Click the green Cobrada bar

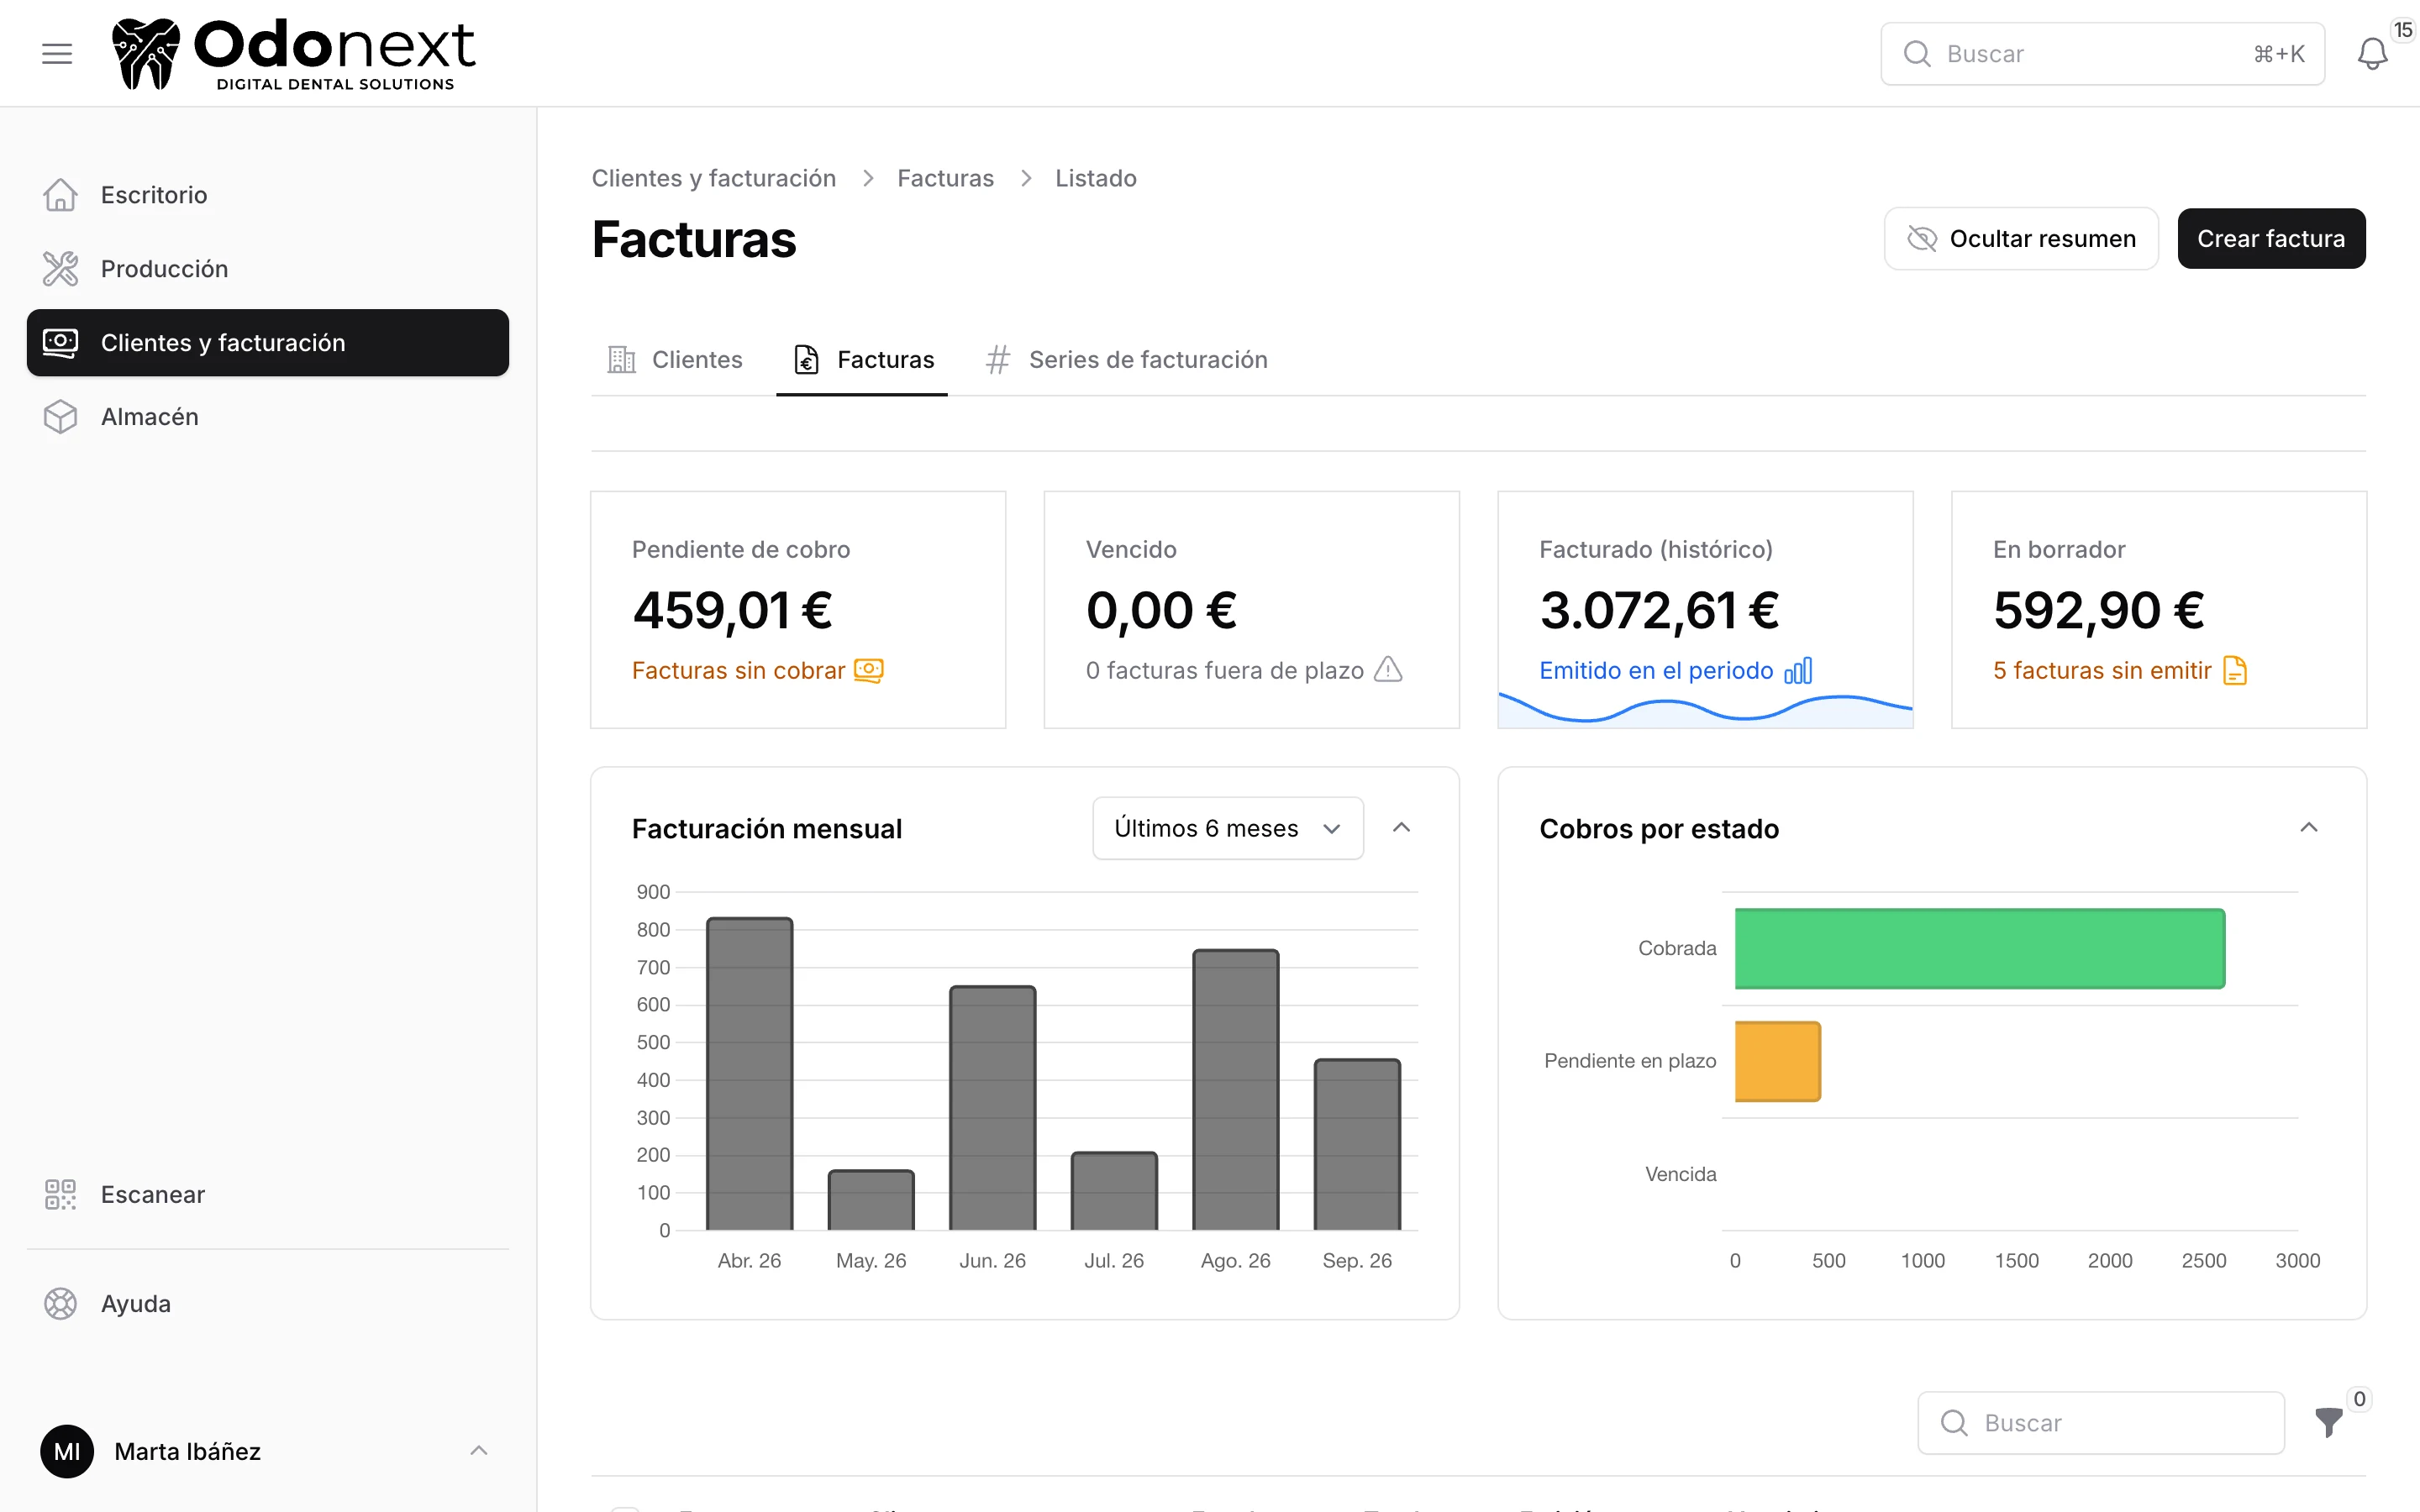[1980, 949]
